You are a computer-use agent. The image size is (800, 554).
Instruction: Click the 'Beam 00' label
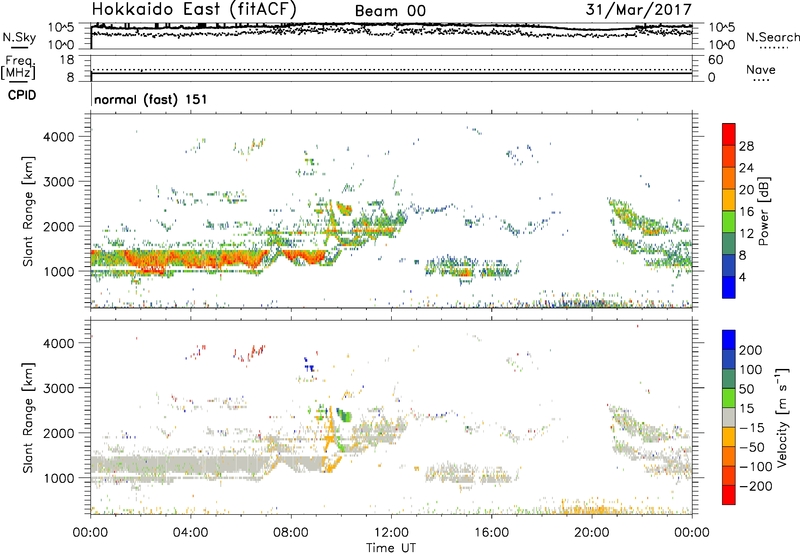(390, 11)
